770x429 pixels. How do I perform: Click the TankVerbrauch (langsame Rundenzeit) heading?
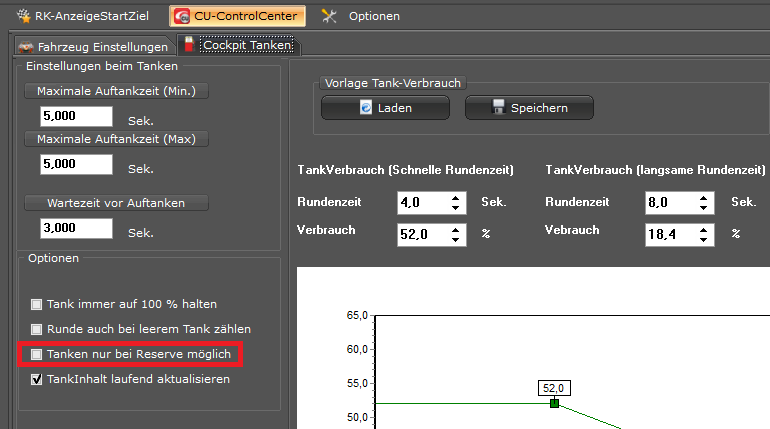655,170
